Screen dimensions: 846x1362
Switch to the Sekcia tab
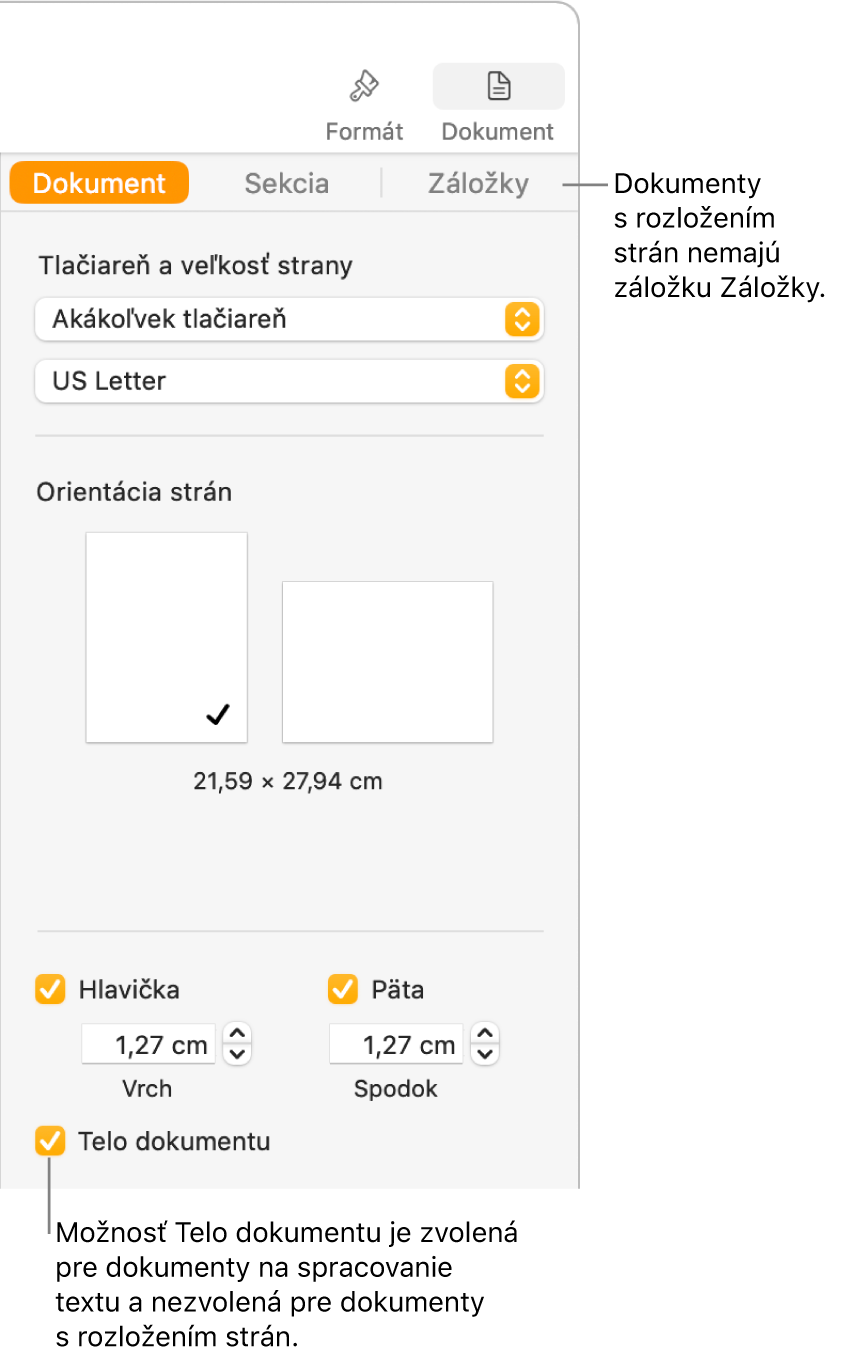click(x=287, y=184)
